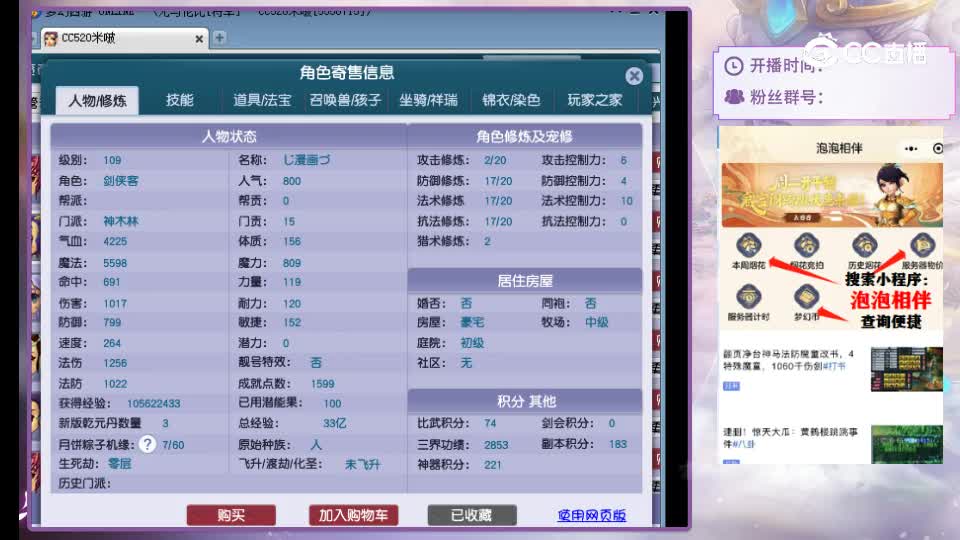Close the CC520米啵 browser tab
960x540 pixels.
[199, 39]
